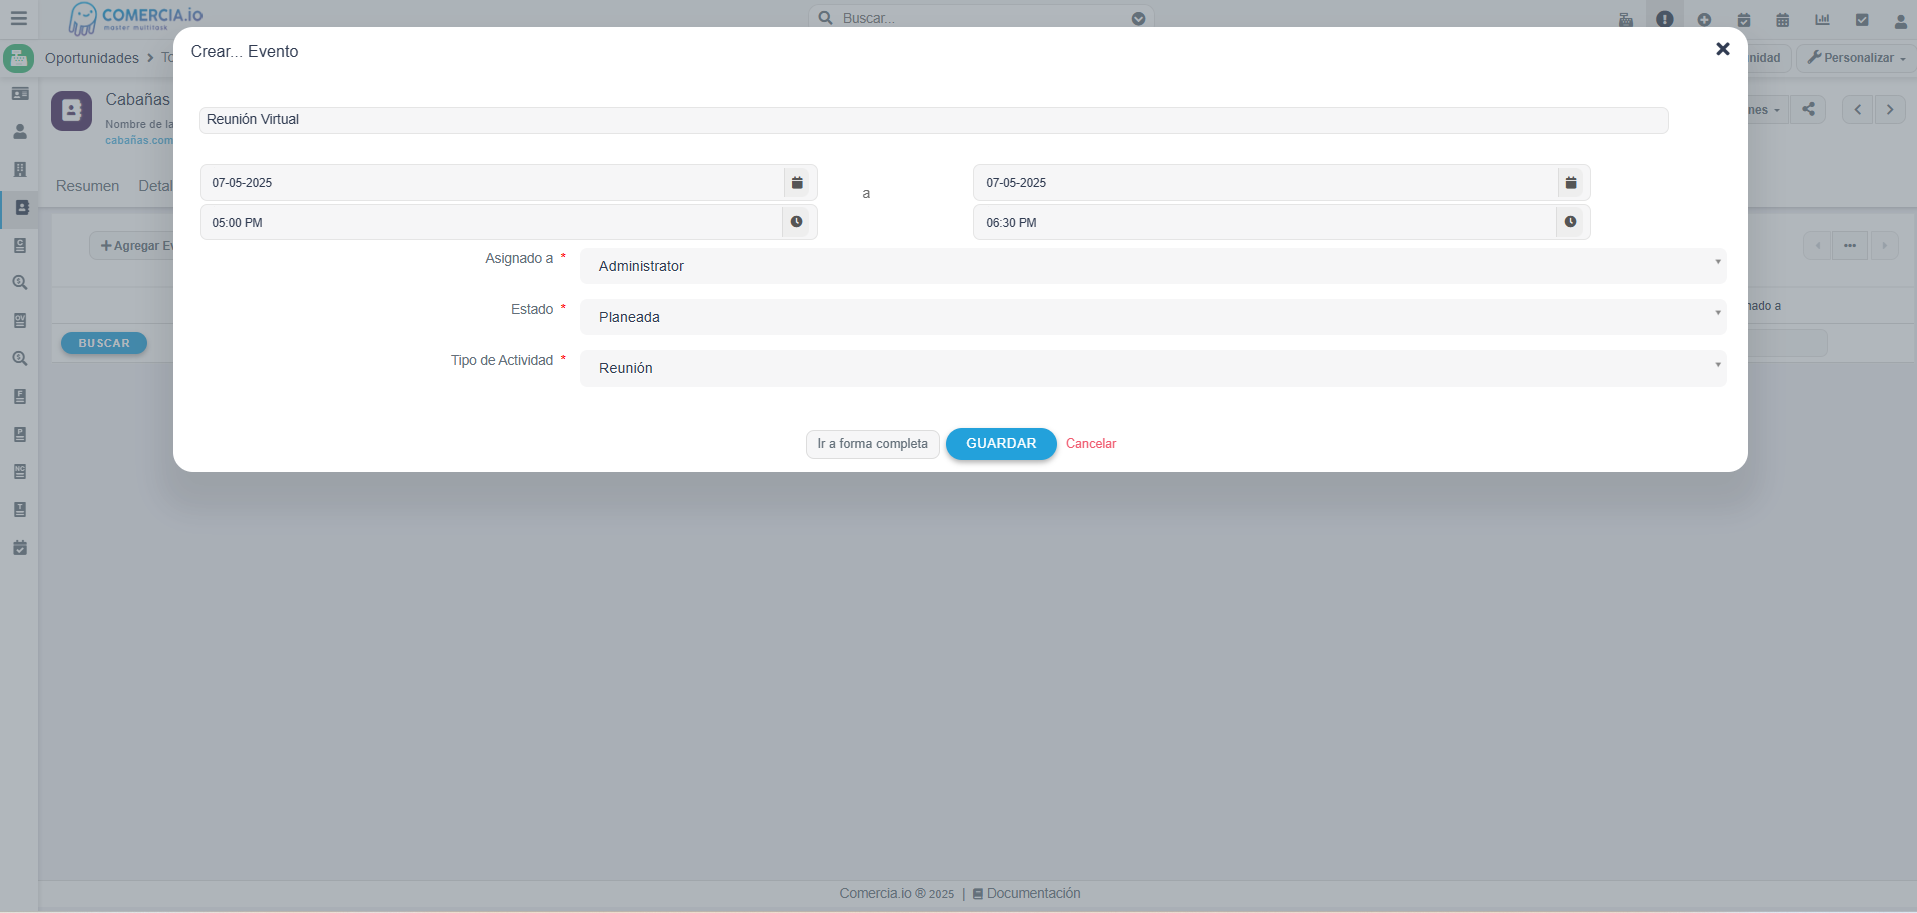Open the reports chart icon
1917x913 pixels.
coord(1822,20)
